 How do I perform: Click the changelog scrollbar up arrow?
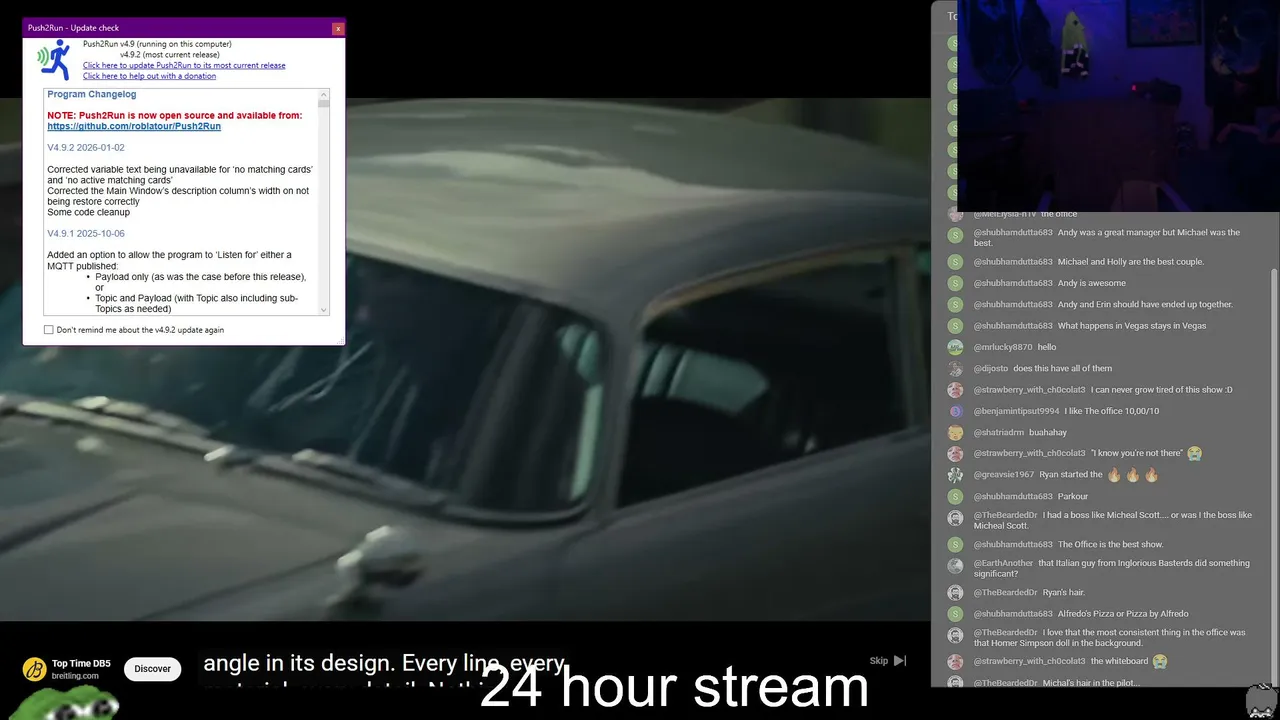[323, 93]
